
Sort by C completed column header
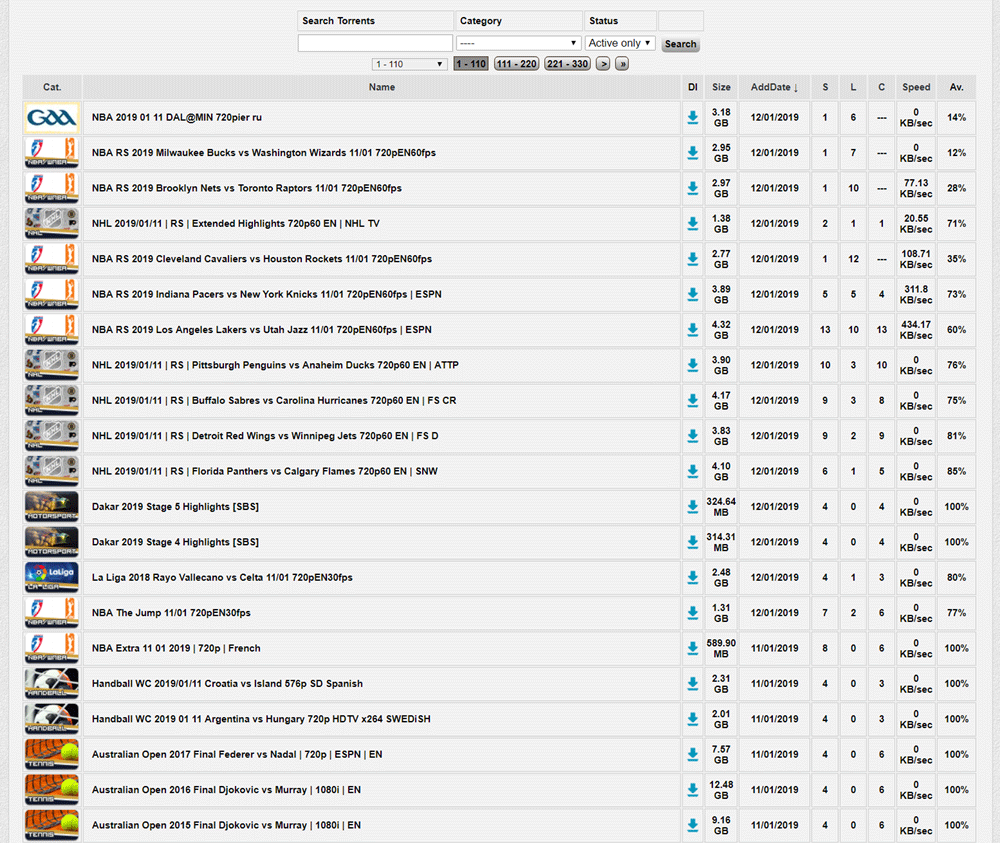(881, 87)
